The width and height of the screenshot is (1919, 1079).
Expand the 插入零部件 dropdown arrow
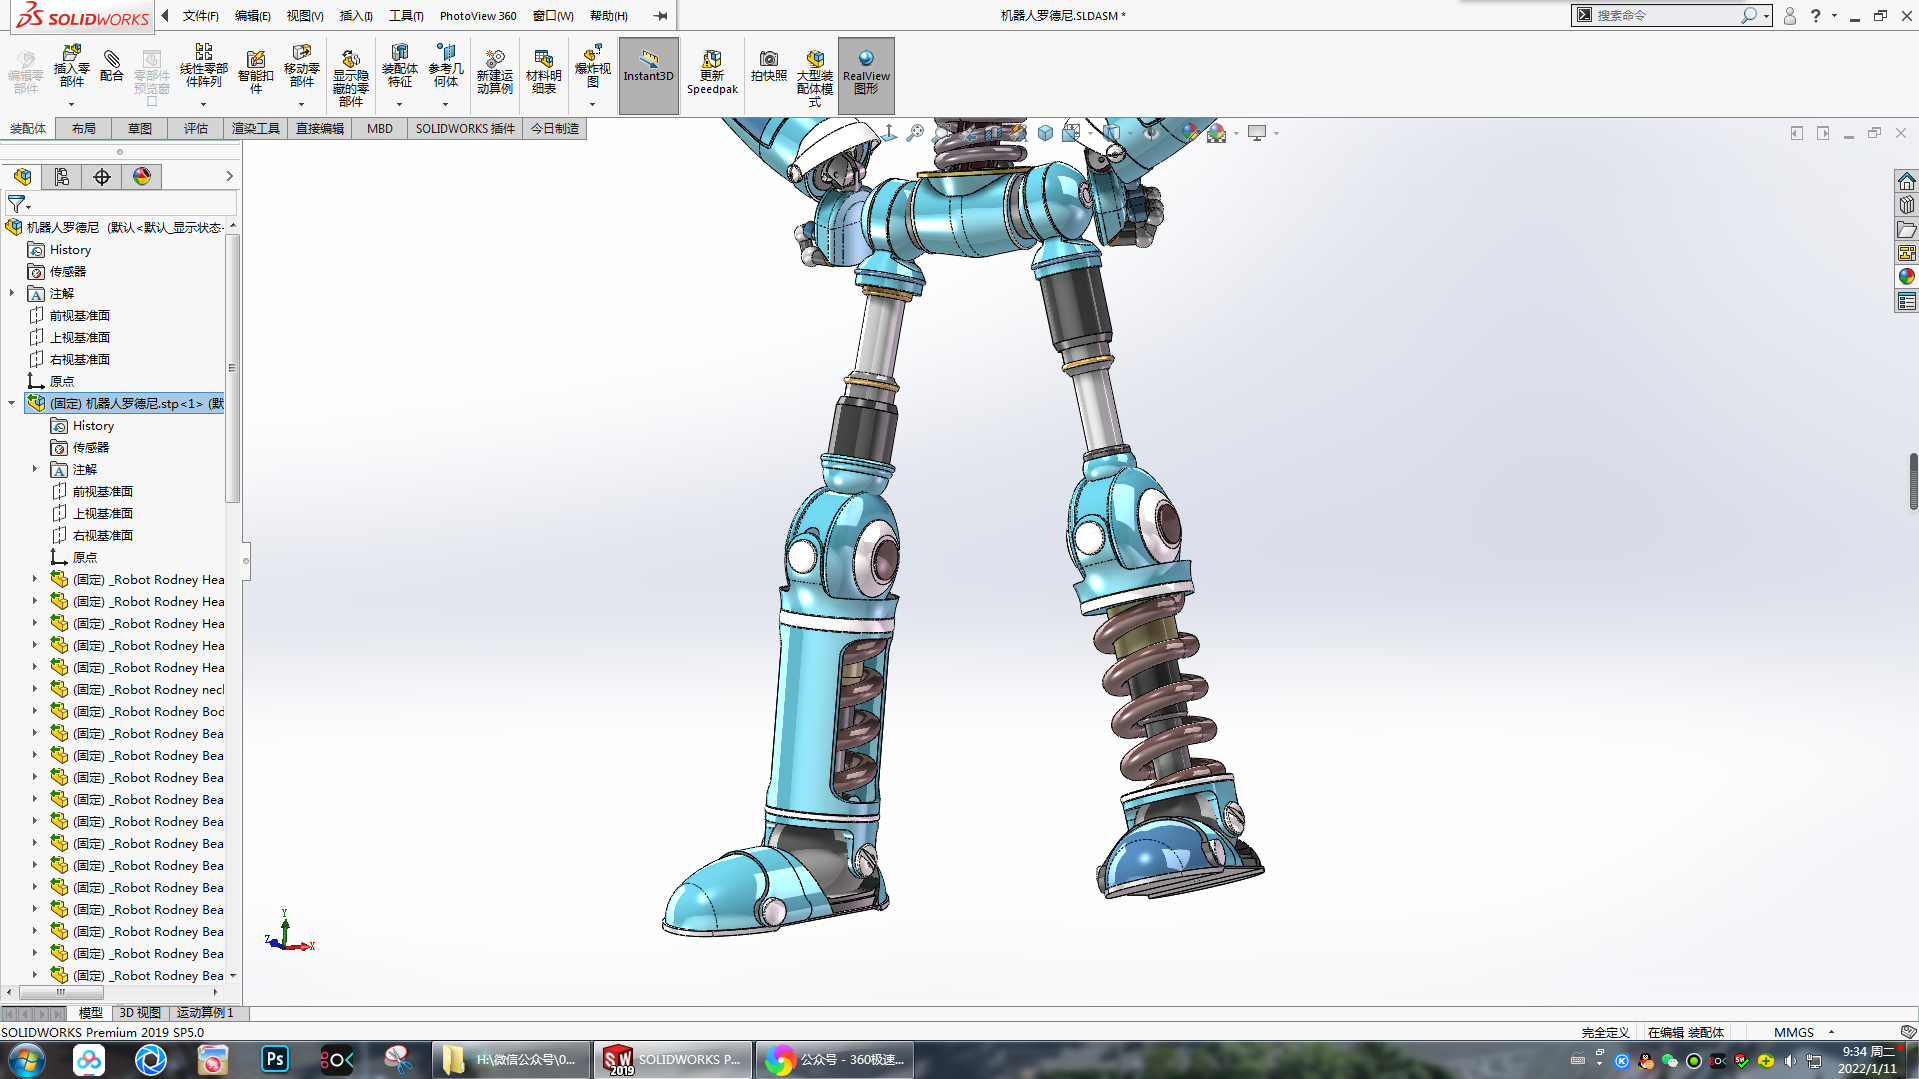[x=71, y=104]
